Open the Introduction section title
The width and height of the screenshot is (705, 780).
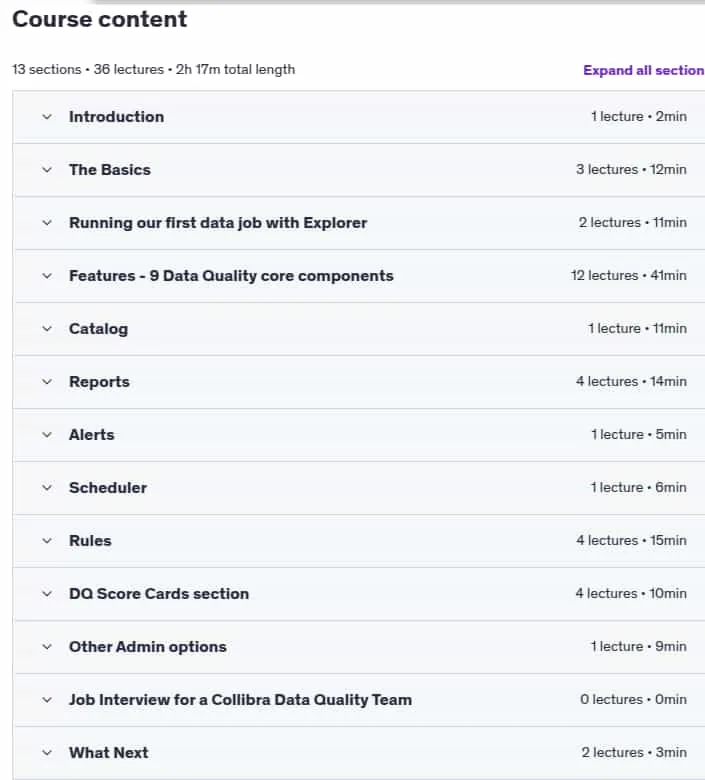(x=116, y=117)
